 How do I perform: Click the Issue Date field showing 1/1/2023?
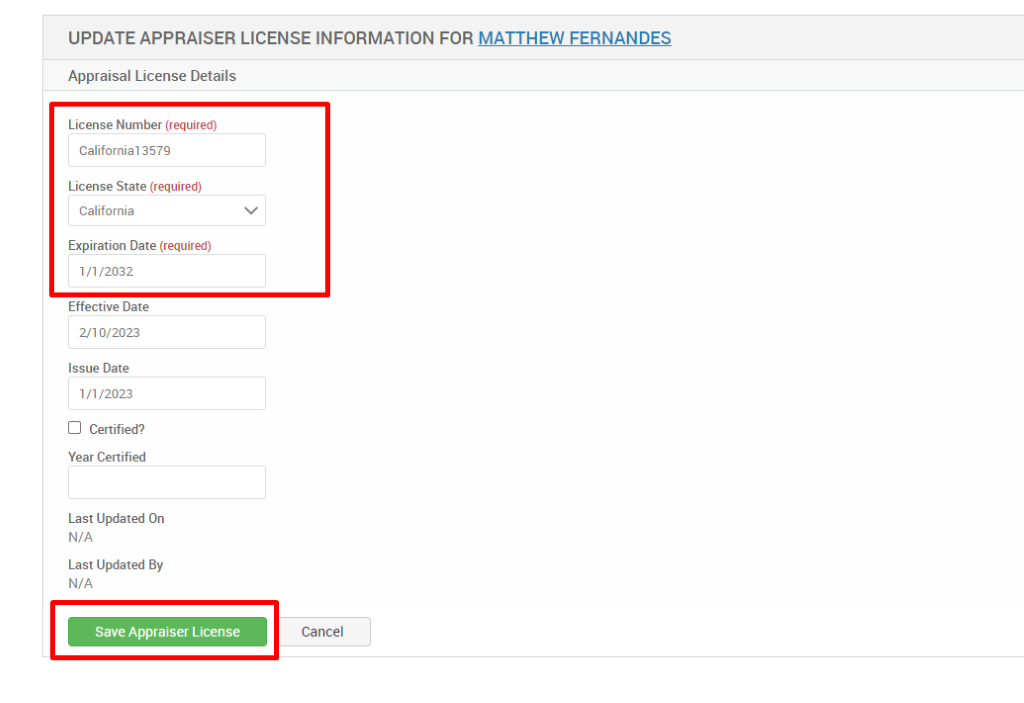pos(166,393)
